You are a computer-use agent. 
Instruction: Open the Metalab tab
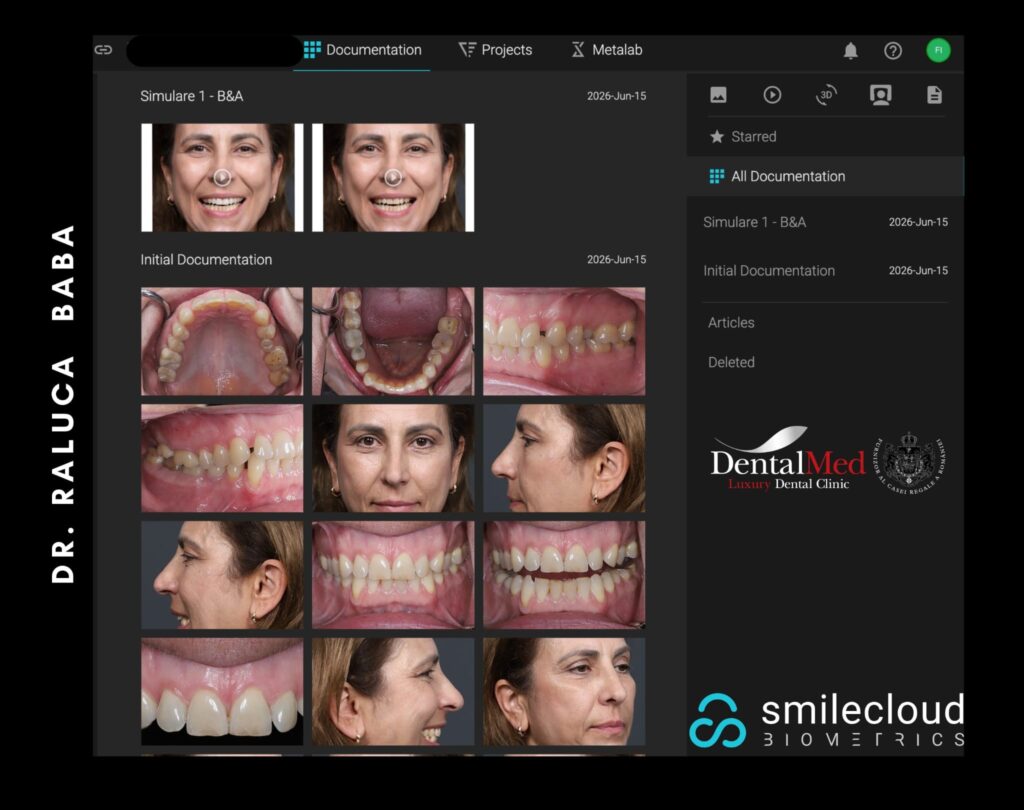click(x=607, y=50)
